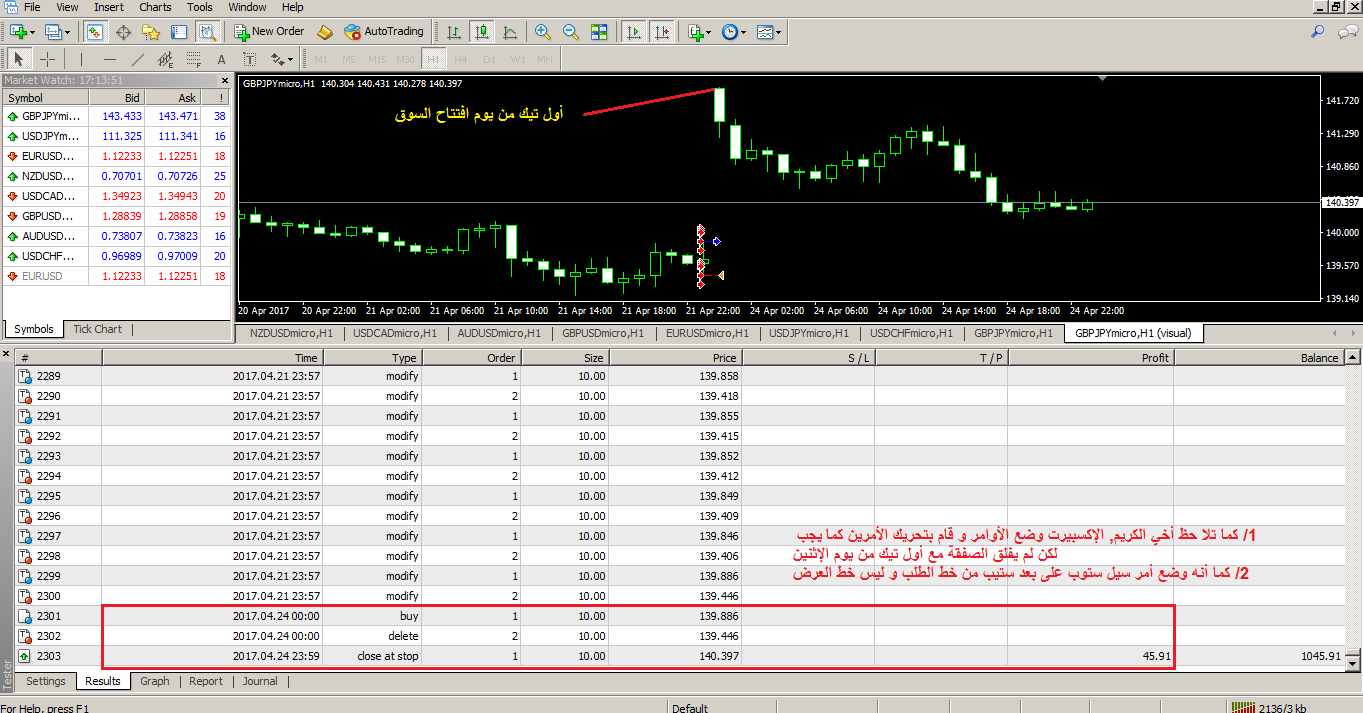
Task: Click the Bid column header in Market Watch
Action: pos(117,98)
